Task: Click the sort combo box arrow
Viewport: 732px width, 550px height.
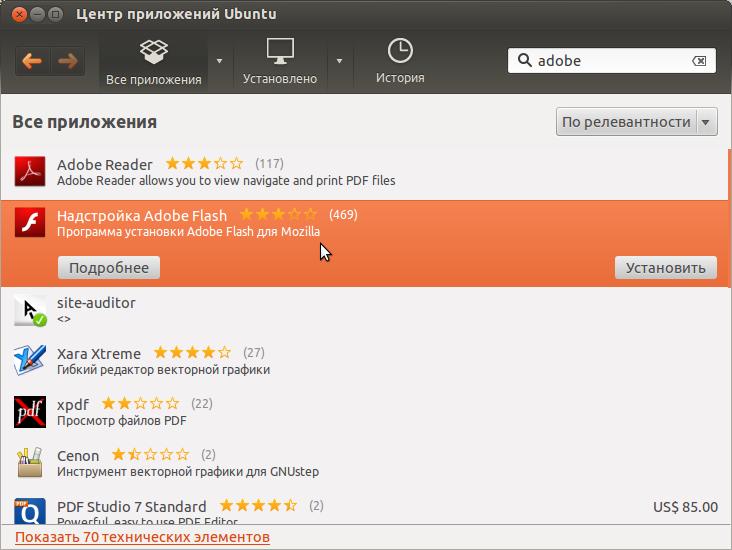Action: pos(706,122)
